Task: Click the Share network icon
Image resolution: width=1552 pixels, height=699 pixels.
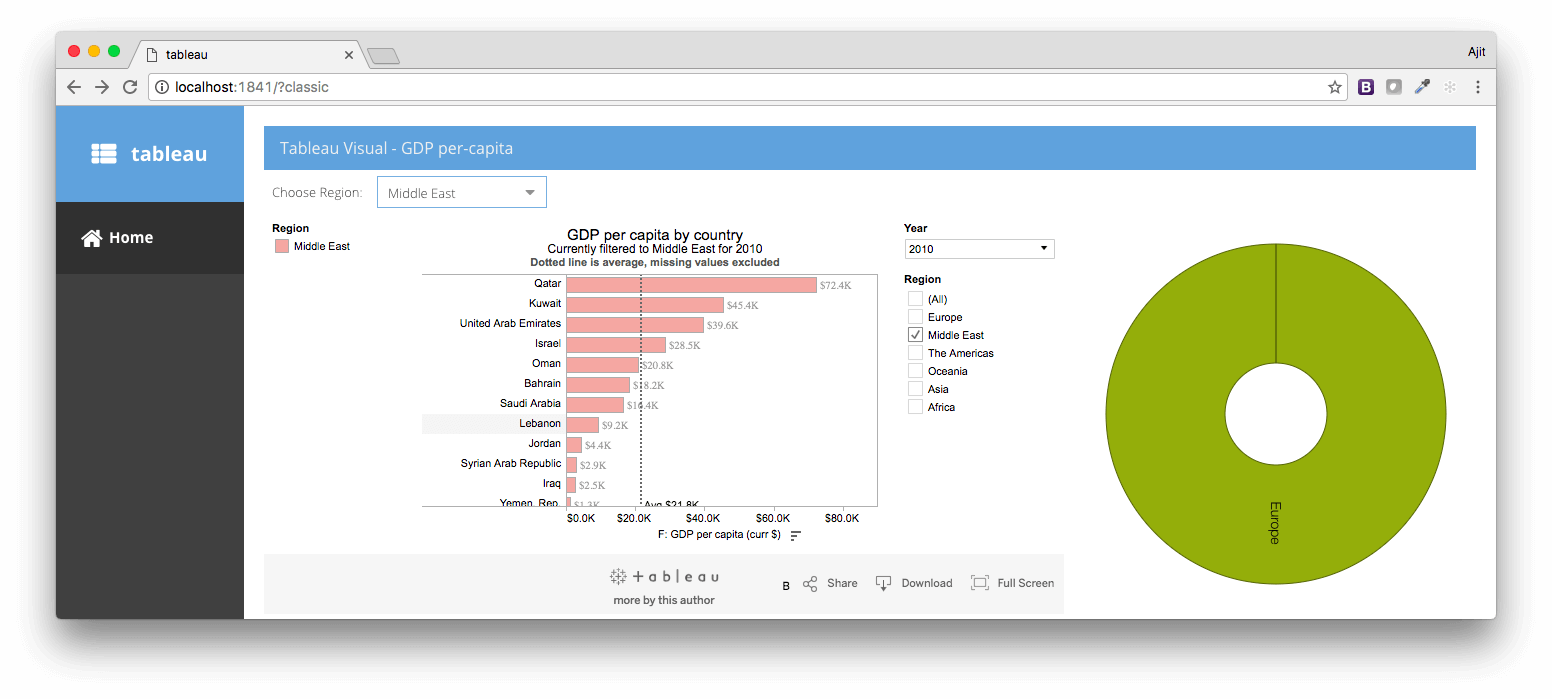Action: (x=811, y=583)
